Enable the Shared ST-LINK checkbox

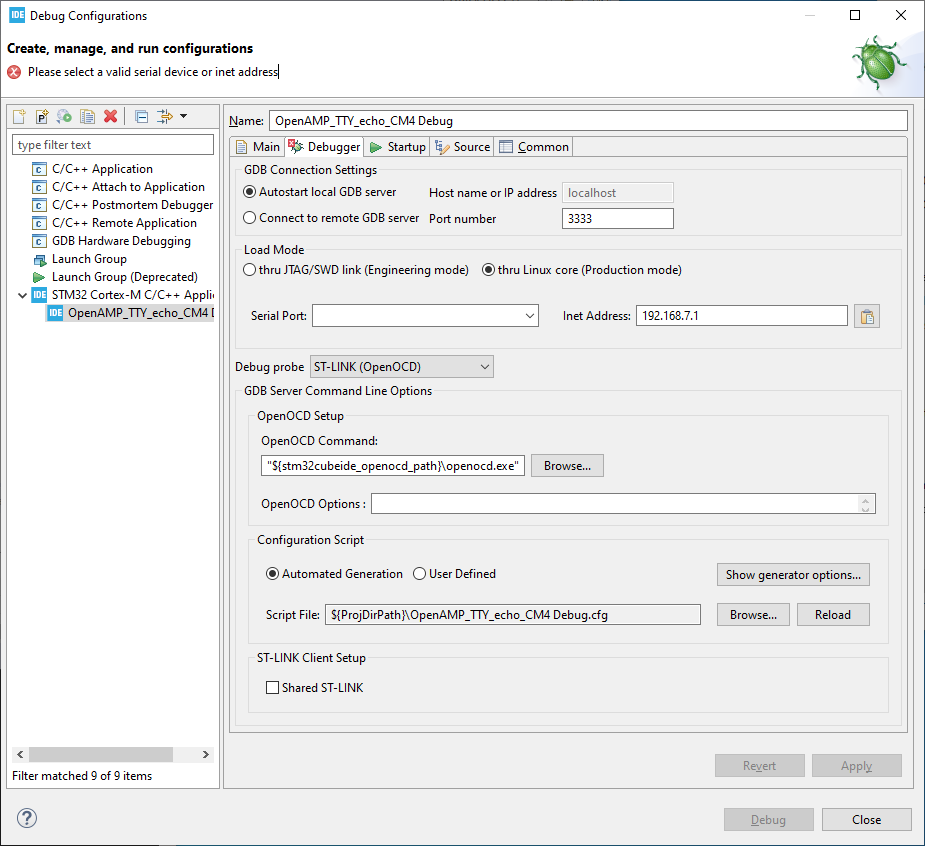tap(273, 688)
